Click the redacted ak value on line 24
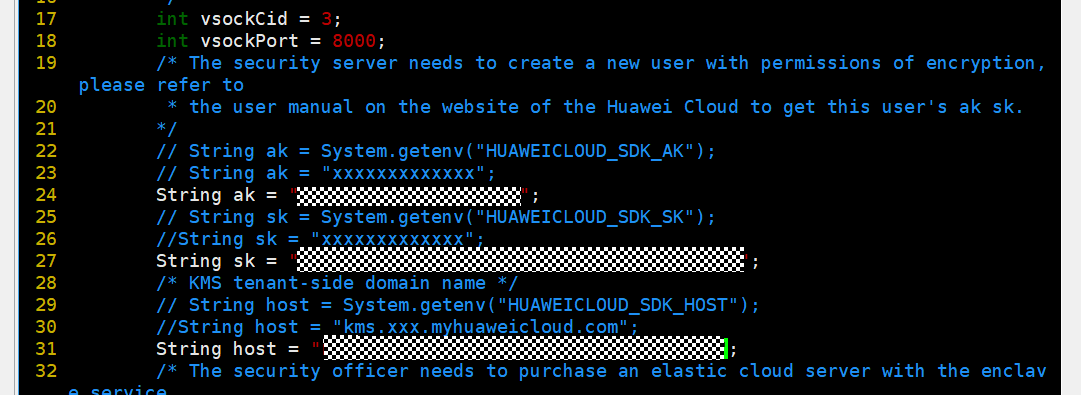This screenshot has width=1081, height=395. tap(409, 195)
